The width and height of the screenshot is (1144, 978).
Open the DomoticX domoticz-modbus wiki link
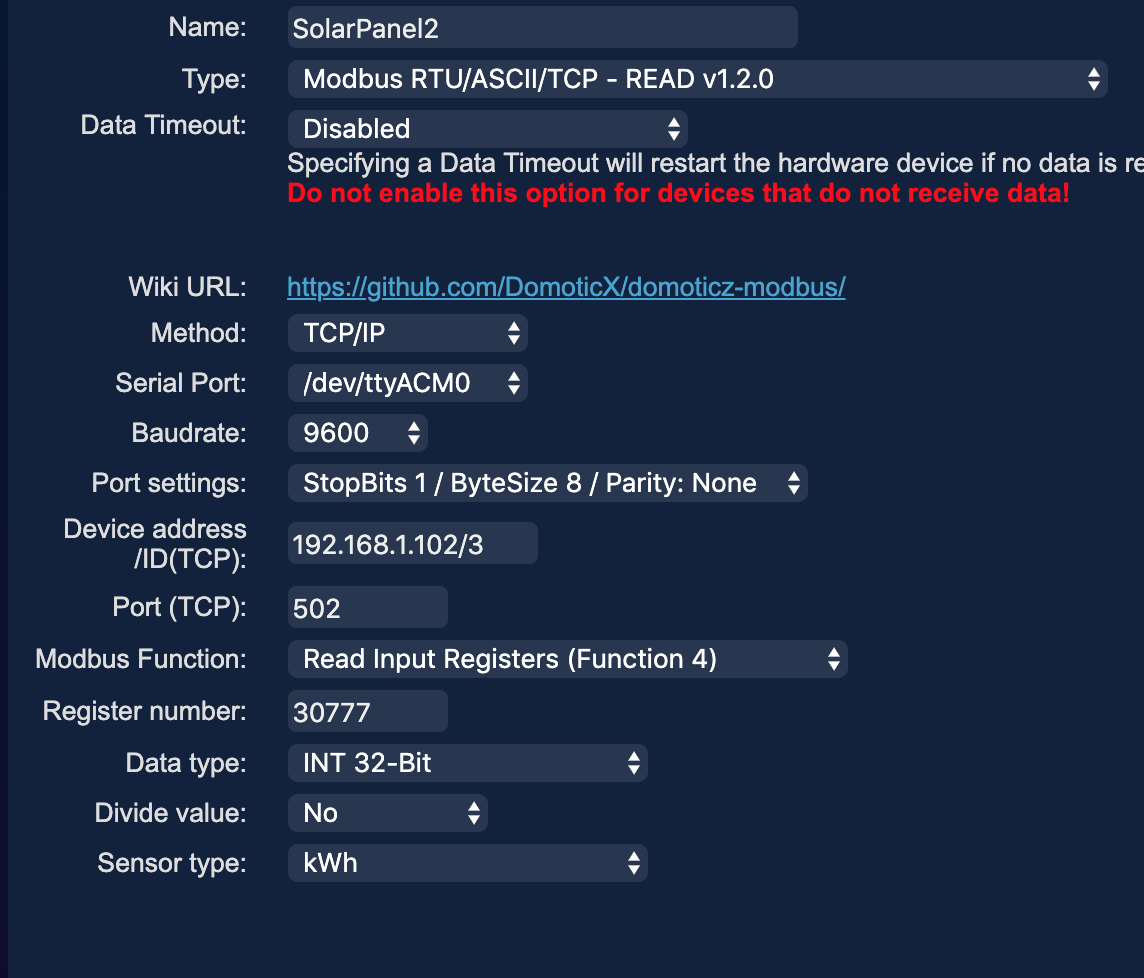[566, 287]
